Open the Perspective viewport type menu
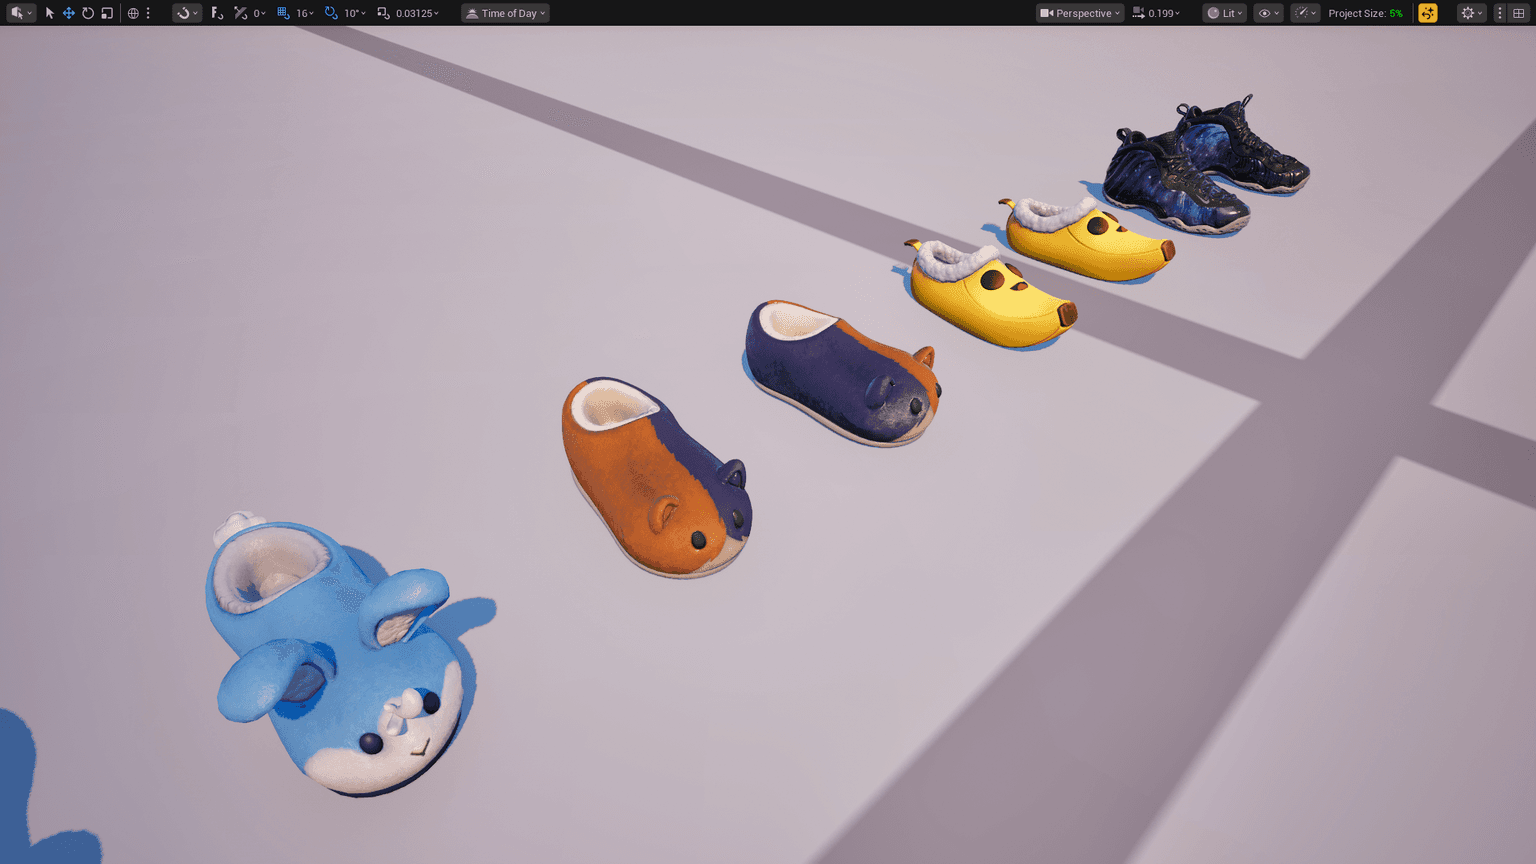Viewport: 1536px width, 864px height. [x=1080, y=13]
